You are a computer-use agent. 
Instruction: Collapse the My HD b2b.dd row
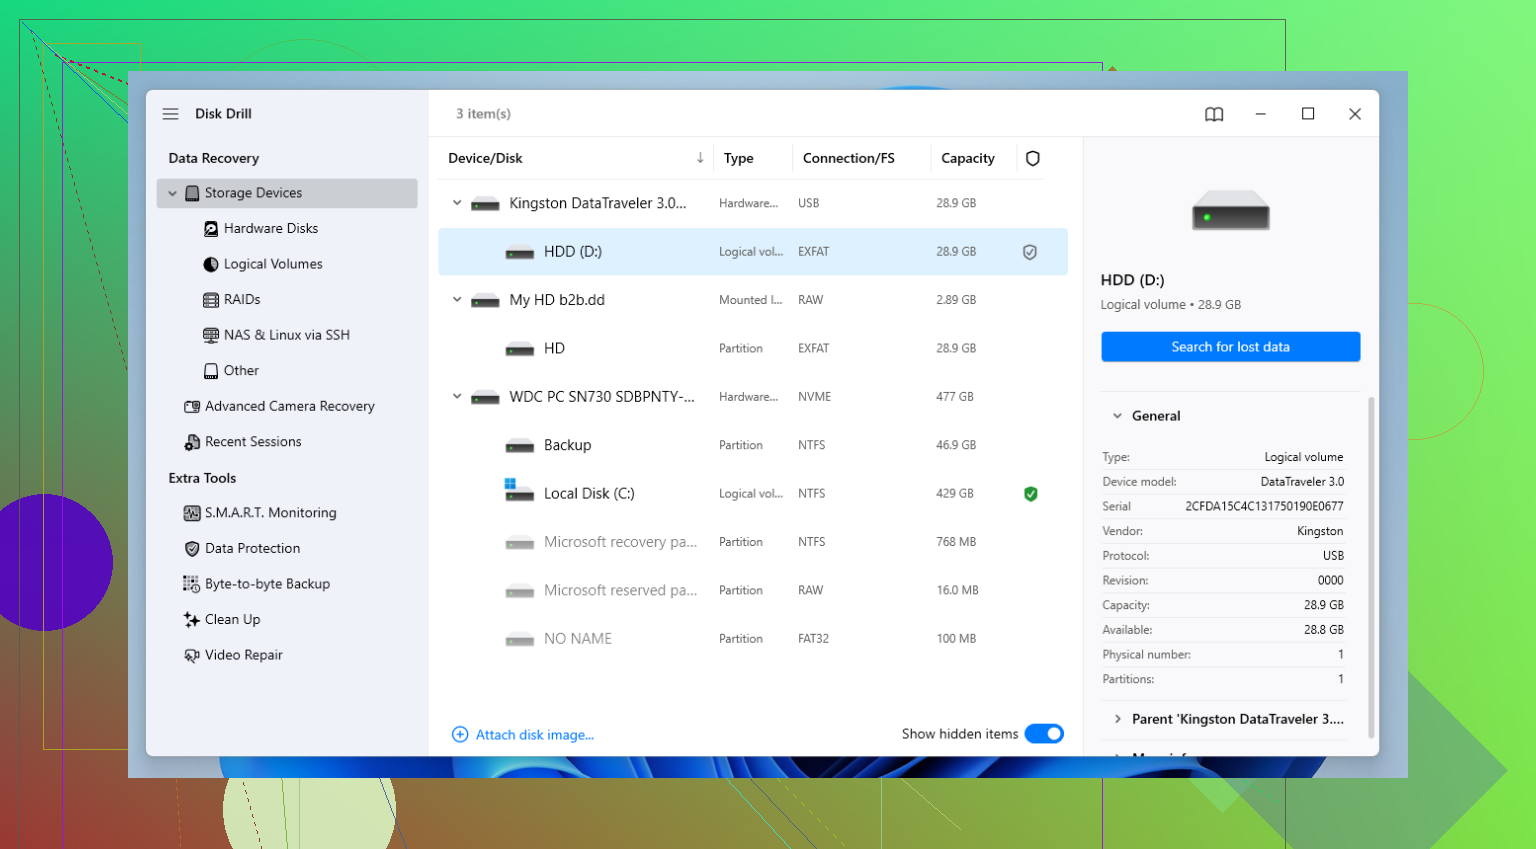[x=457, y=300]
